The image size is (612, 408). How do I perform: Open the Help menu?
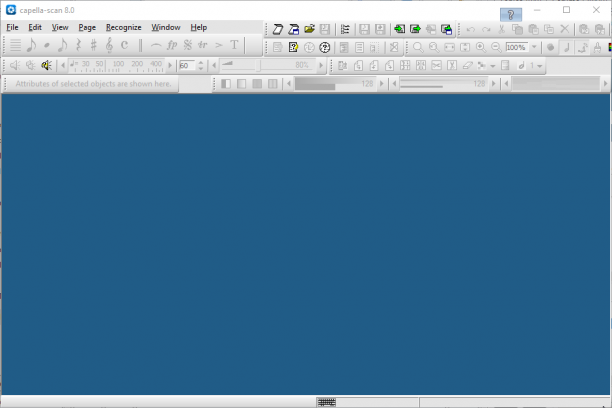click(x=199, y=27)
